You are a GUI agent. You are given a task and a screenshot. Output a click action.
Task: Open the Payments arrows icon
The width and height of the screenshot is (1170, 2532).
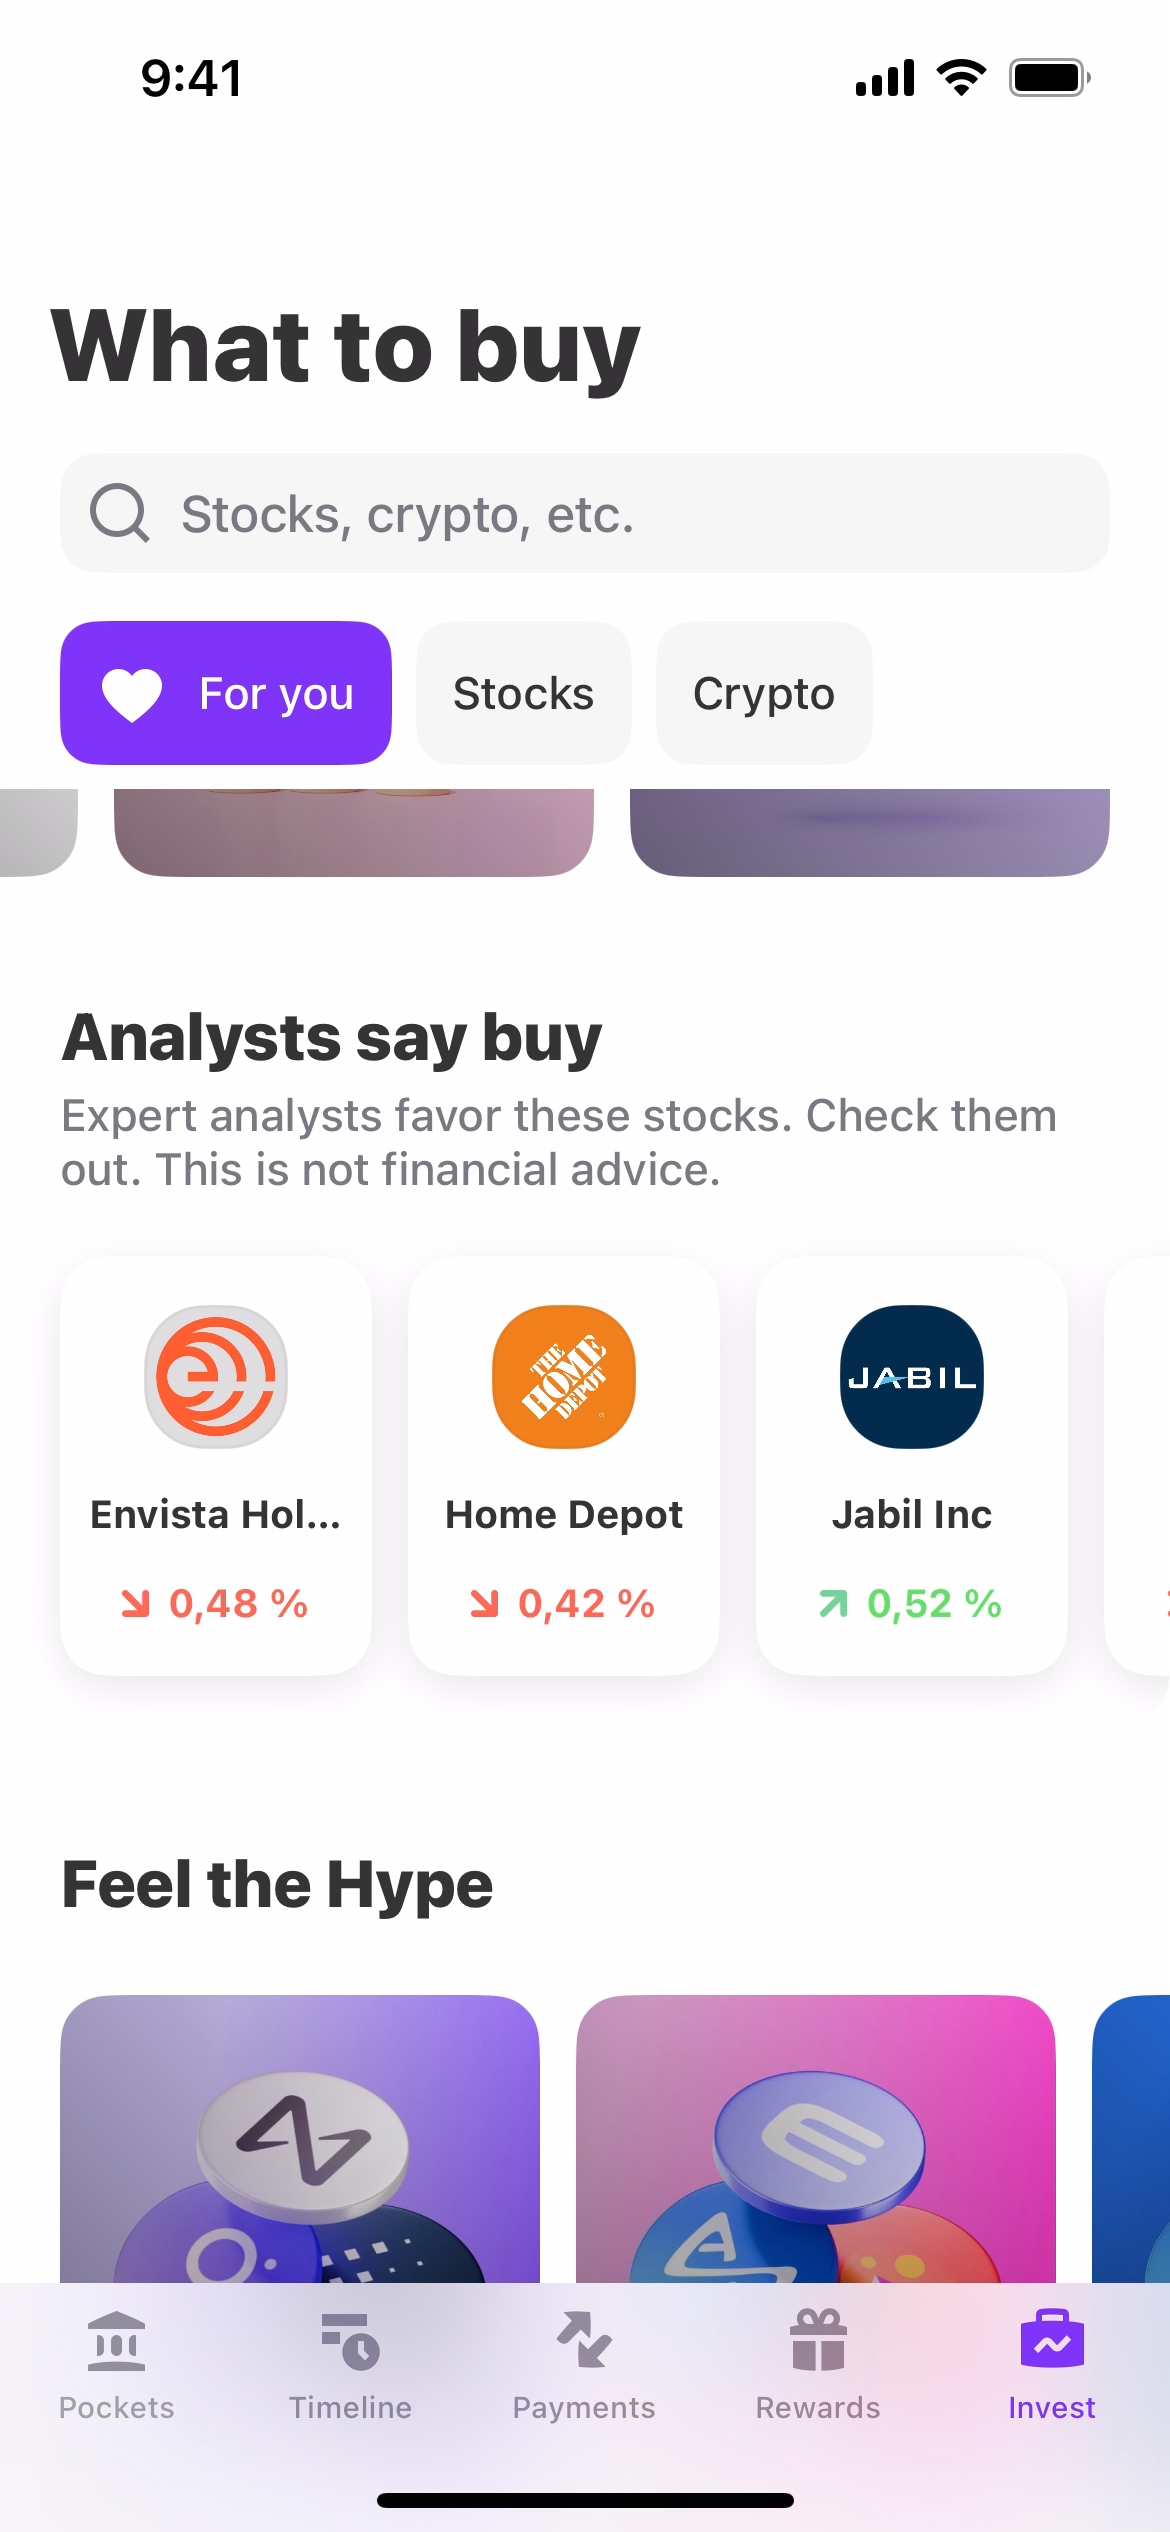584,2342
